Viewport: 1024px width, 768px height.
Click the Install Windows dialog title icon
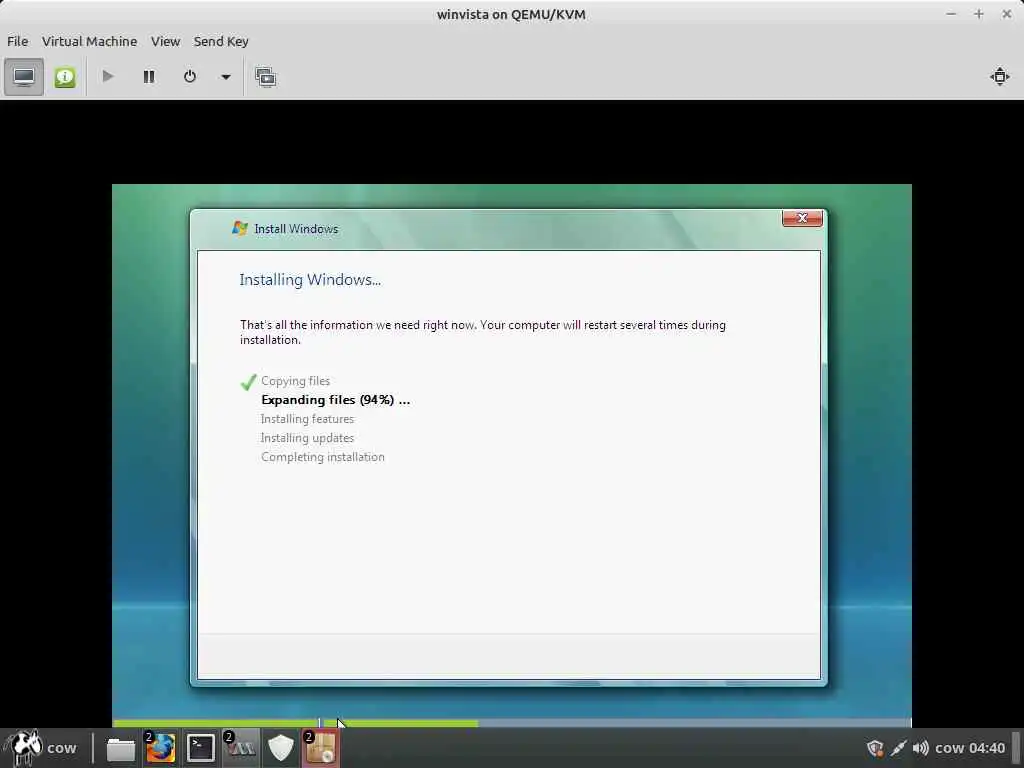coord(240,228)
